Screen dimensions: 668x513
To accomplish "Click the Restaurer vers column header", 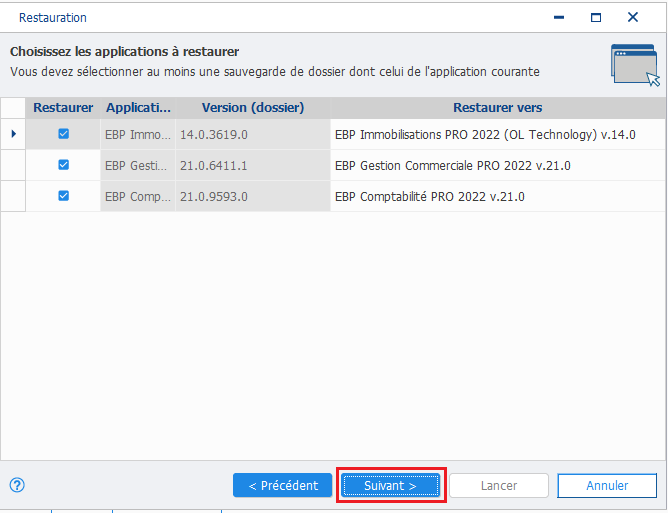I will pyautogui.click(x=497, y=108).
